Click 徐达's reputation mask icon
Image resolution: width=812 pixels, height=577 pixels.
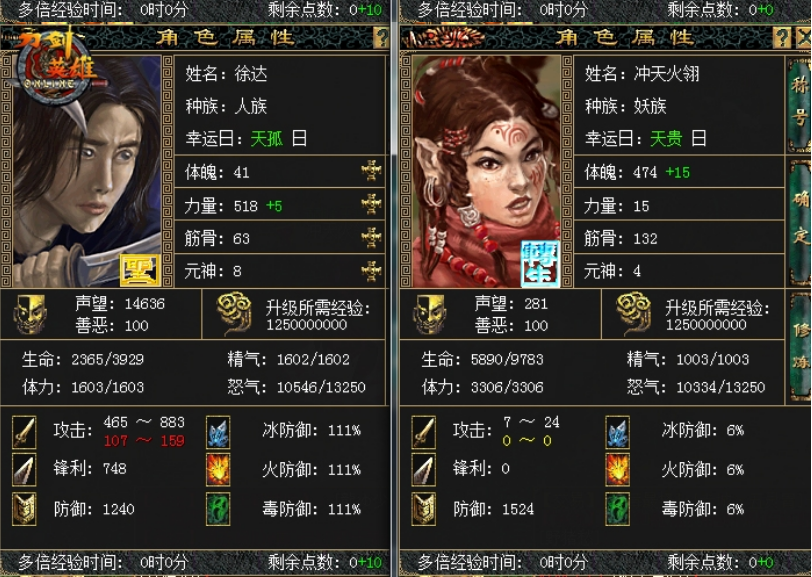(x=30, y=314)
